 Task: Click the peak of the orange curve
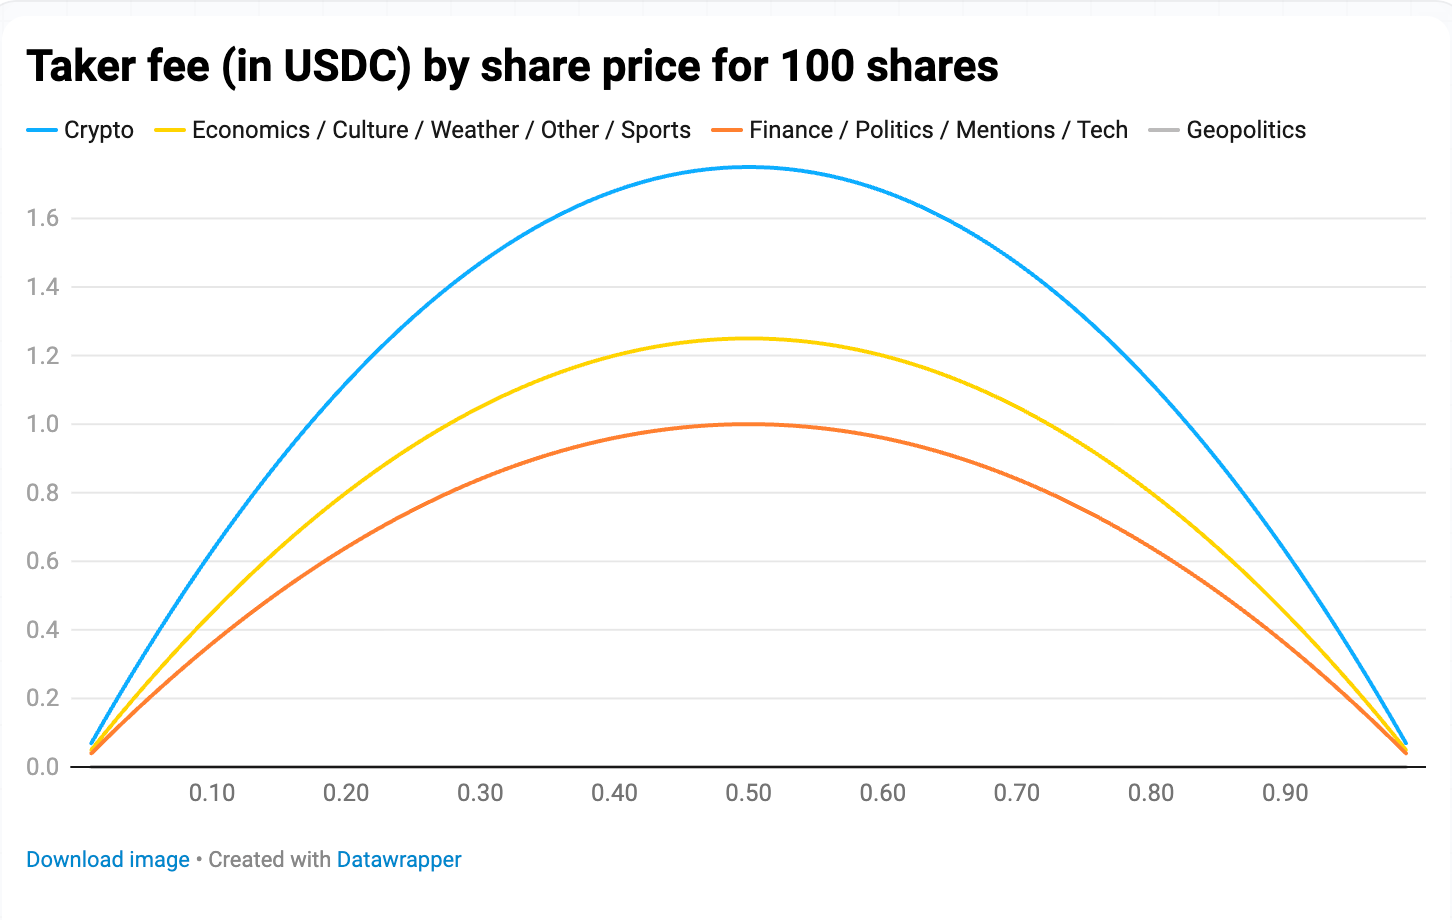click(x=748, y=424)
